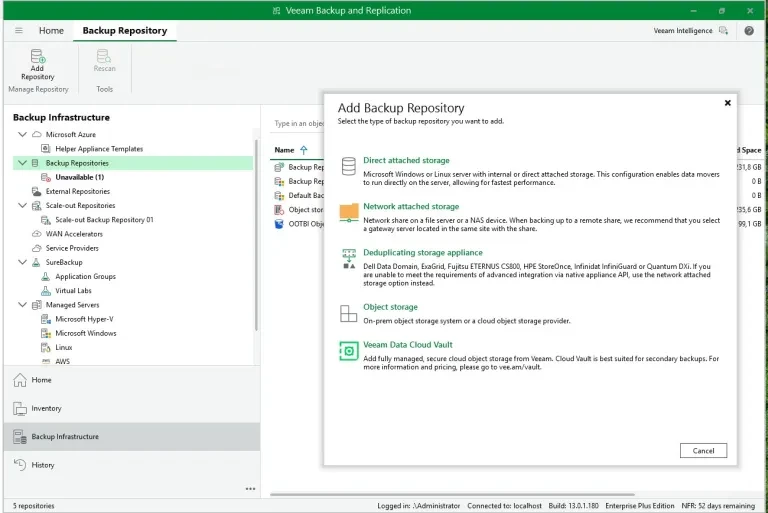This screenshot has height=513, width=768.
Task: Open the Inventory navigation view
Action: [x=132, y=408]
